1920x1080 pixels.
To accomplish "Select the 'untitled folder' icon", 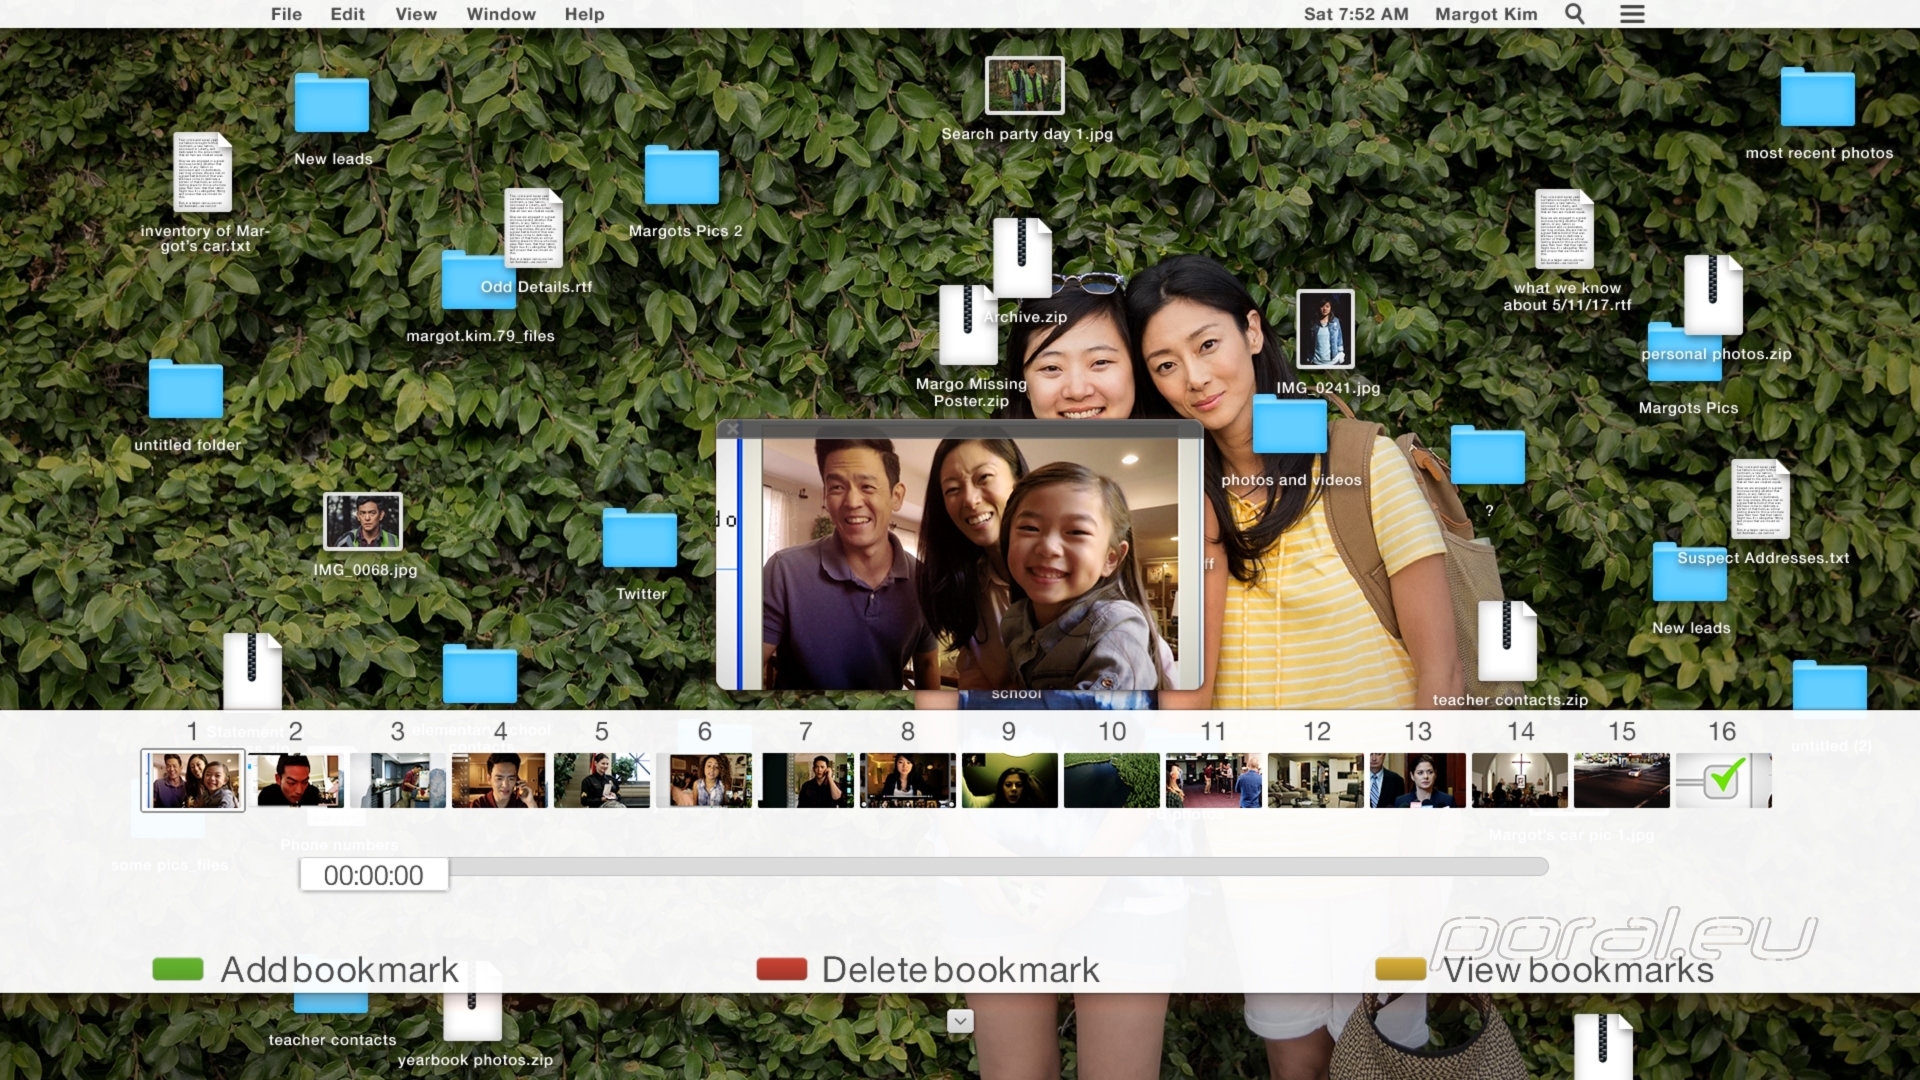I will [186, 388].
